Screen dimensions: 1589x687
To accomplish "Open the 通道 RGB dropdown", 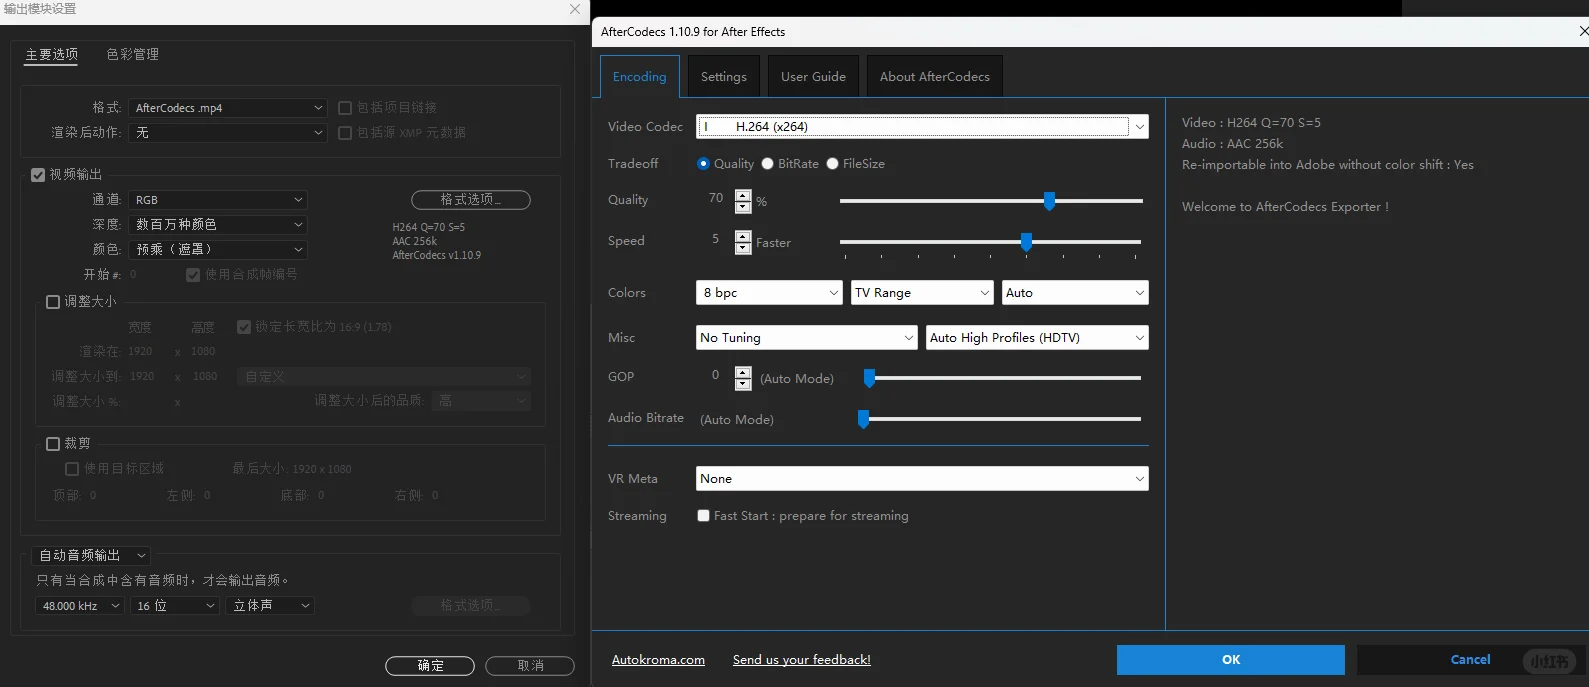I will 218,200.
